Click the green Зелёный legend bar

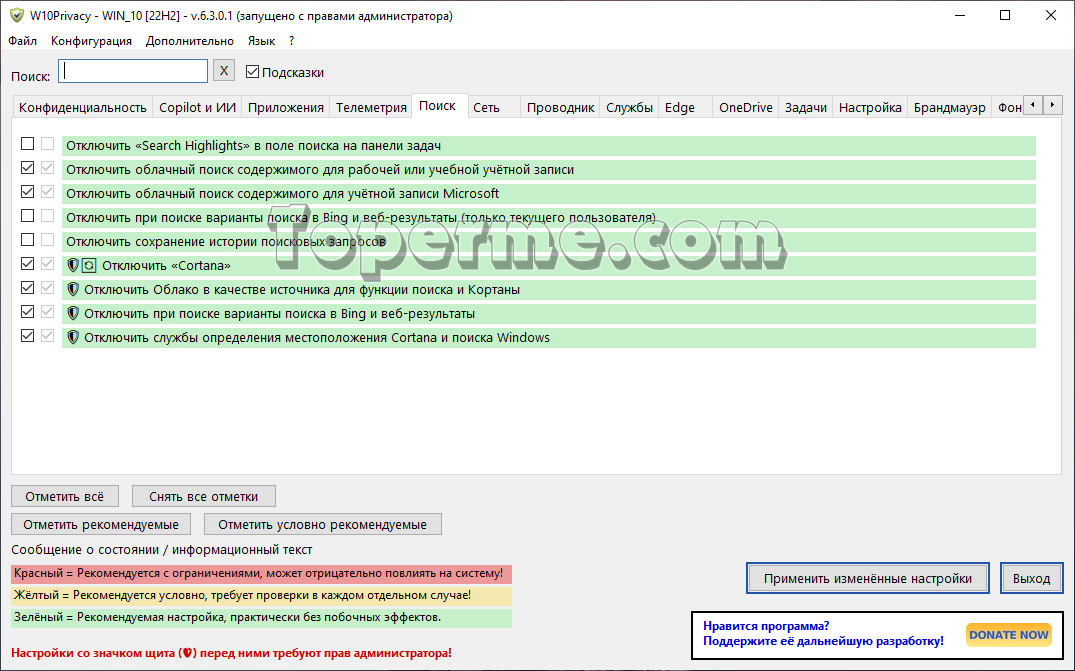point(261,618)
